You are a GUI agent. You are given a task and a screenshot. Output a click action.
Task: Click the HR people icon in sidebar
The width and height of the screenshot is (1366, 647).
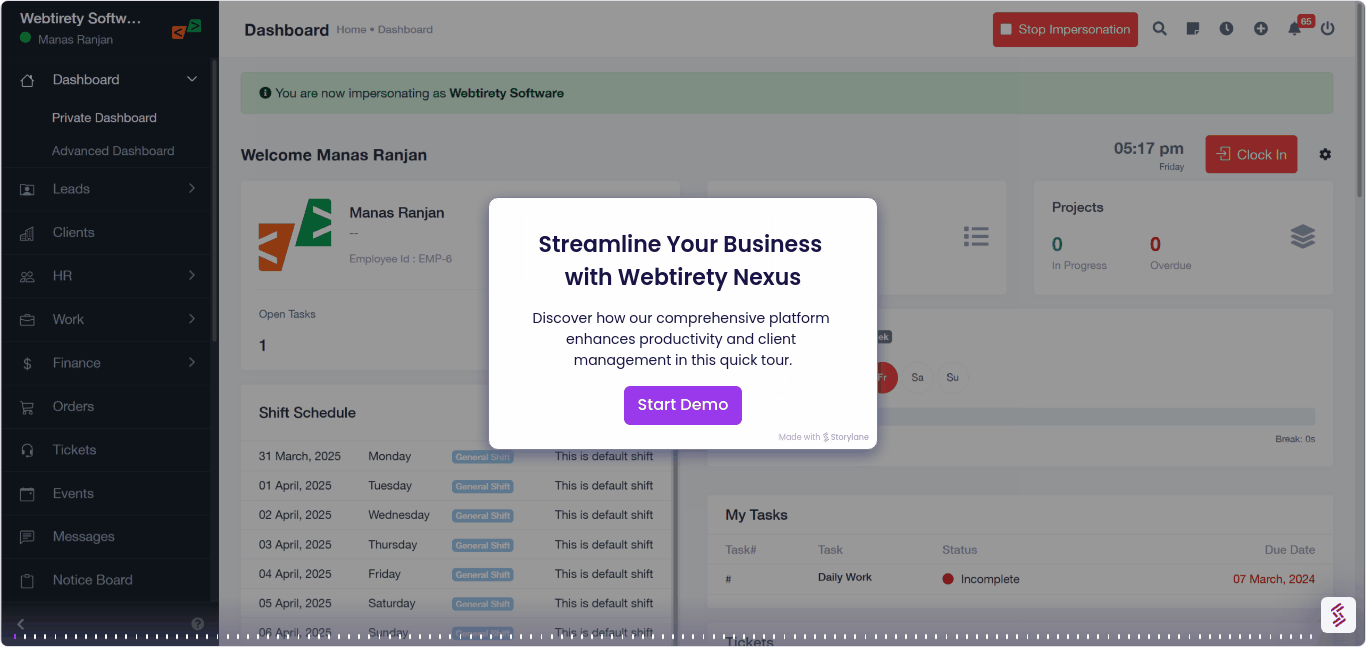coord(28,276)
